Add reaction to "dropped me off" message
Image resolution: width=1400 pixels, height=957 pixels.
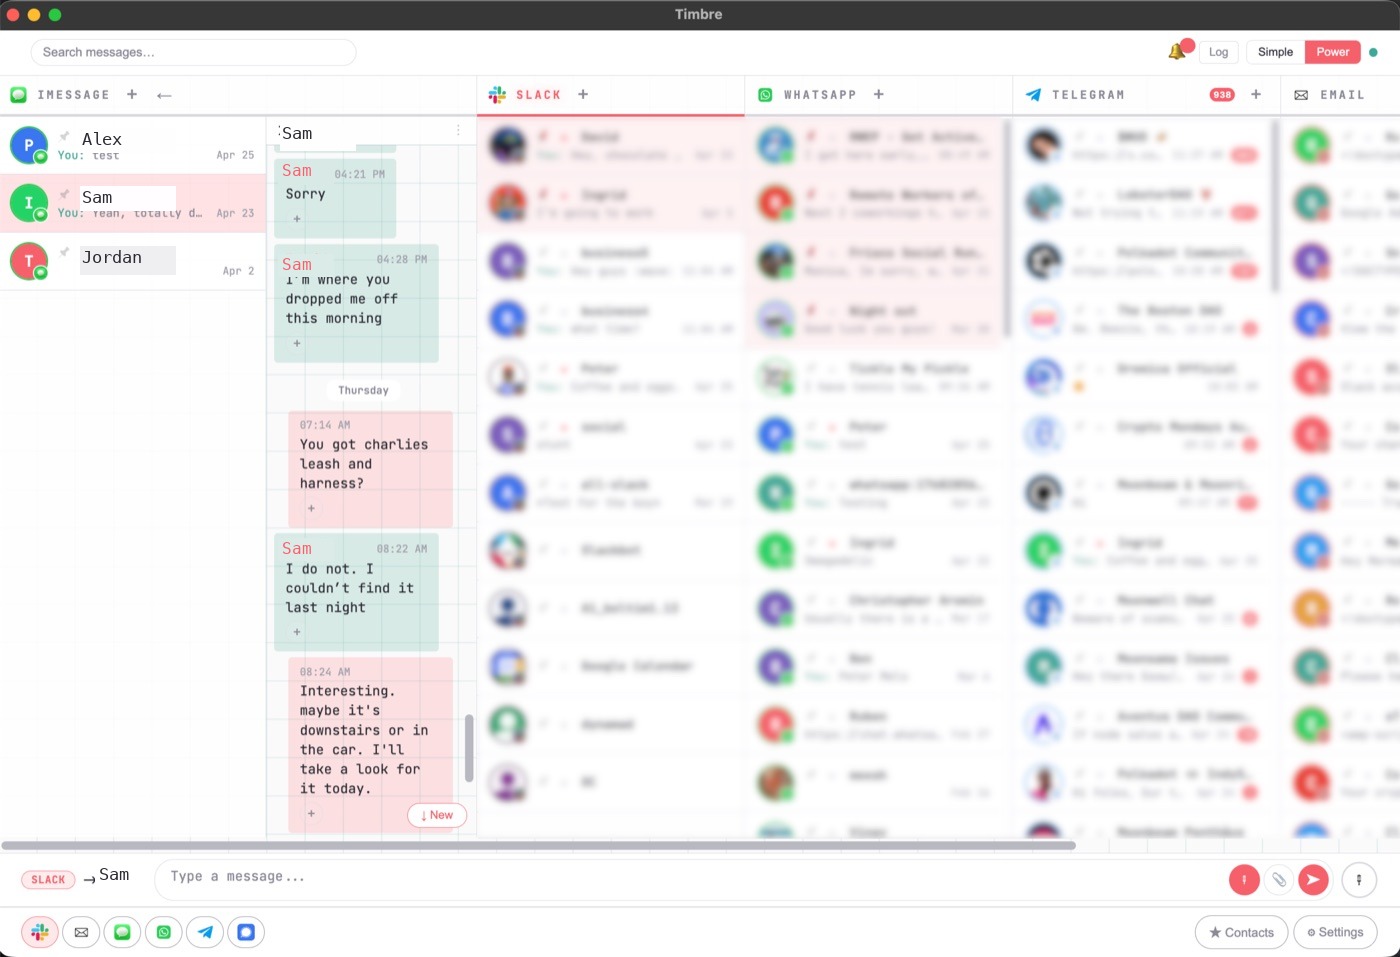tap(297, 343)
